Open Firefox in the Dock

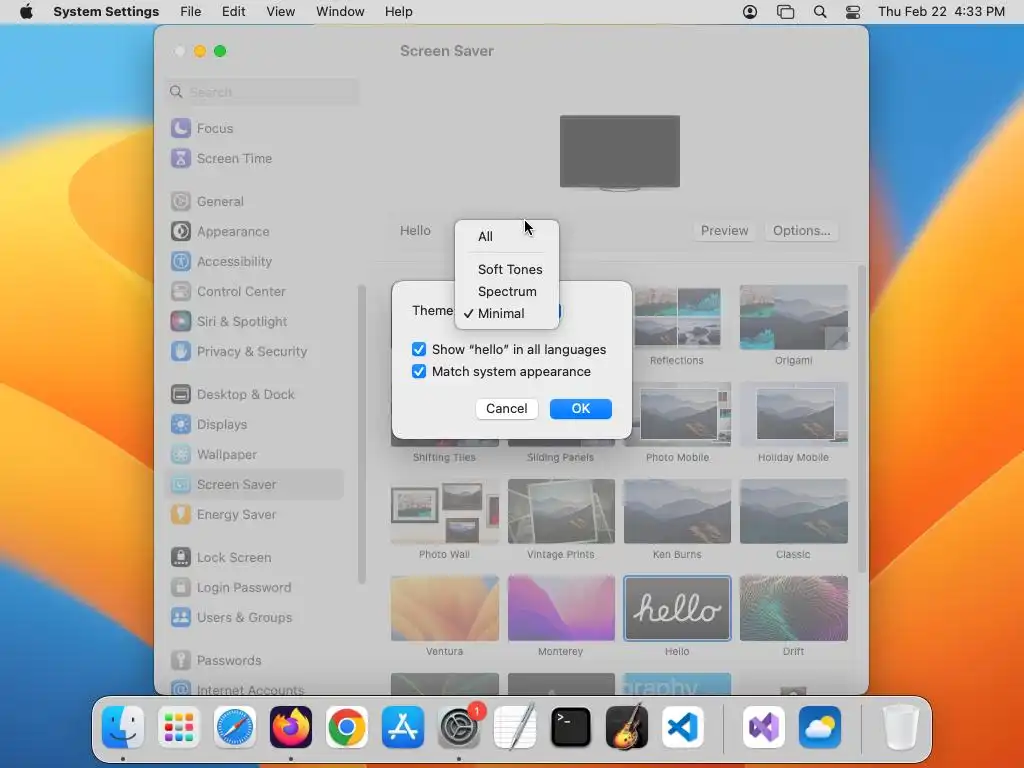point(291,727)
